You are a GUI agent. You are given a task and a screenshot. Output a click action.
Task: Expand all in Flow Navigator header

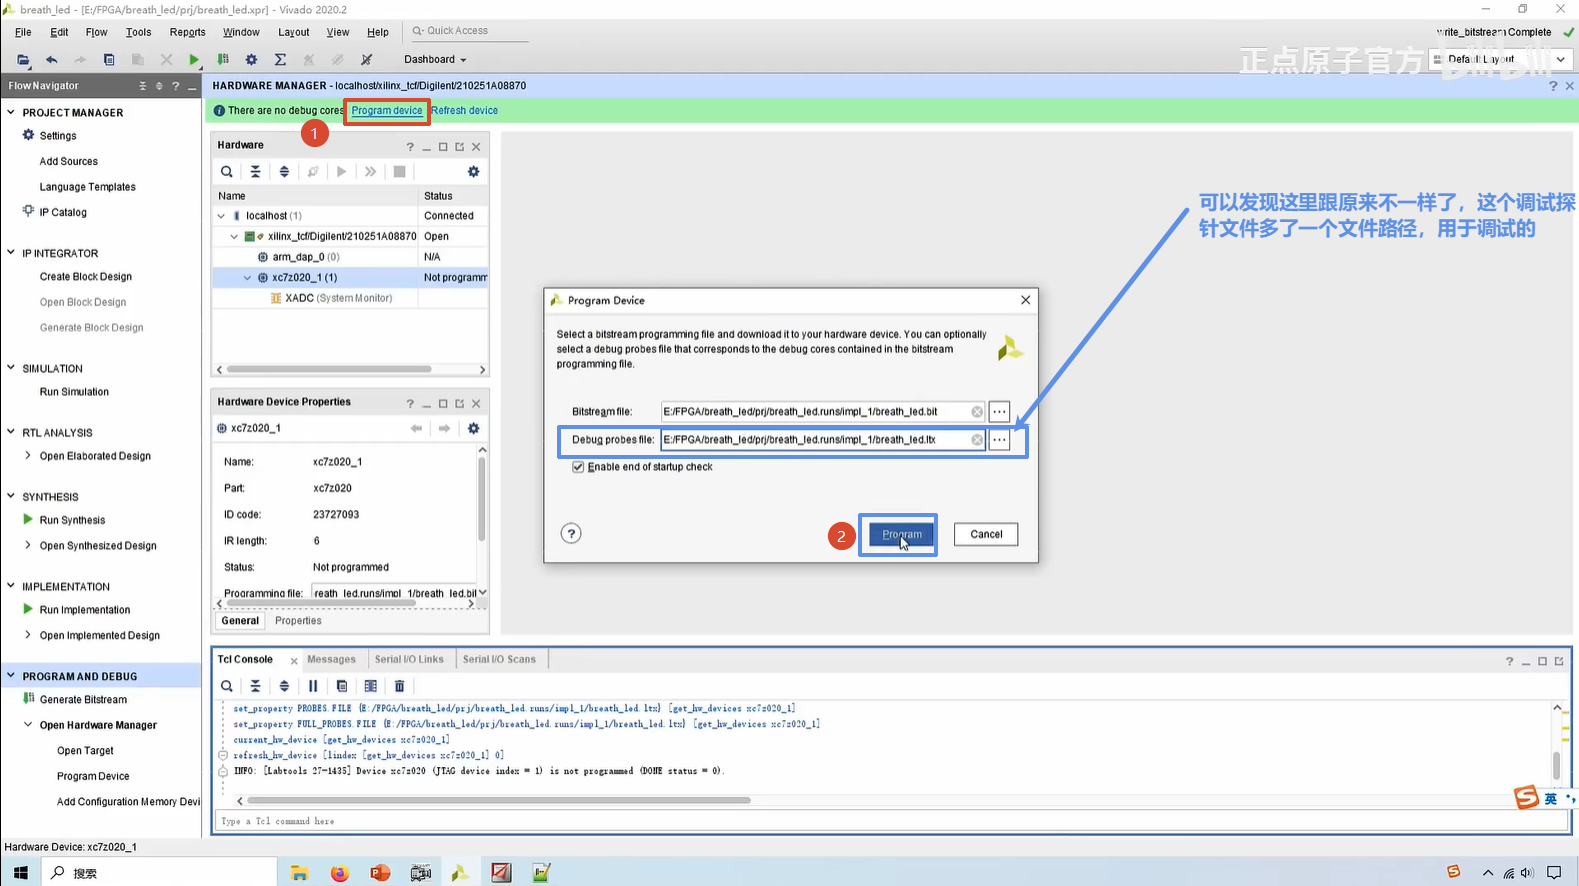click(x=159, y=86)
